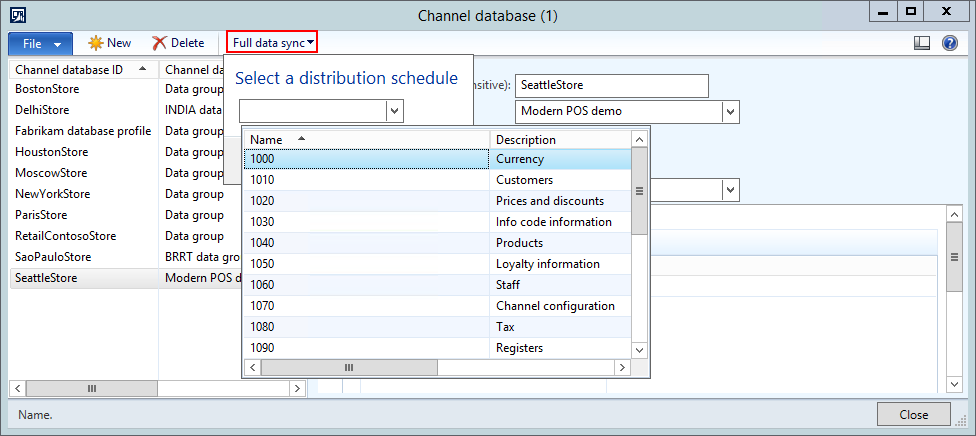Open the help question mark icon
This screenshot has height=436, width=976.
click(950, 43)
